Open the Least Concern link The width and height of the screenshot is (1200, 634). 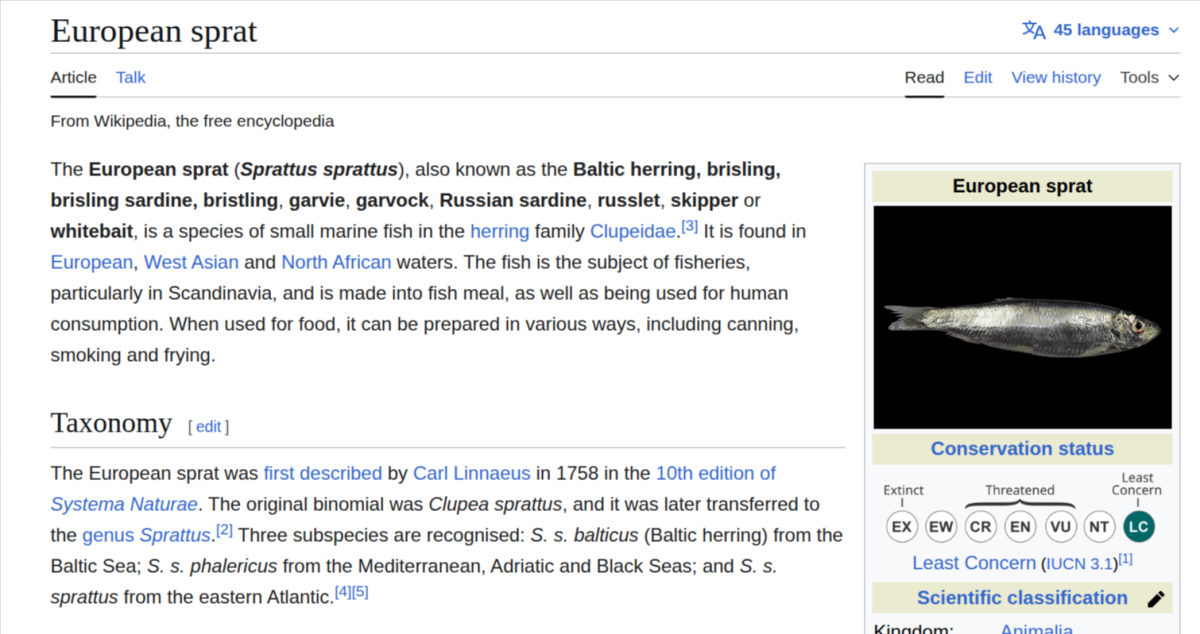(x=974, y=563)
